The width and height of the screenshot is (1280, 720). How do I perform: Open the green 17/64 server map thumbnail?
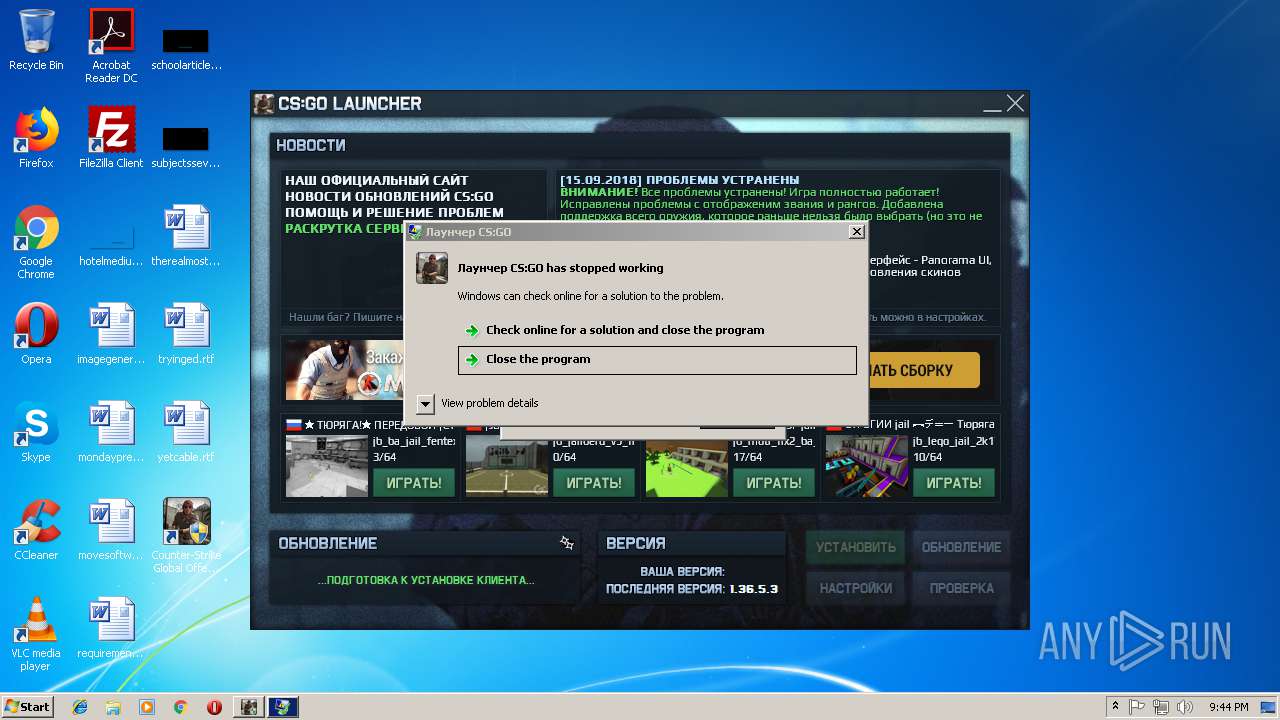(x=687, y=468)
